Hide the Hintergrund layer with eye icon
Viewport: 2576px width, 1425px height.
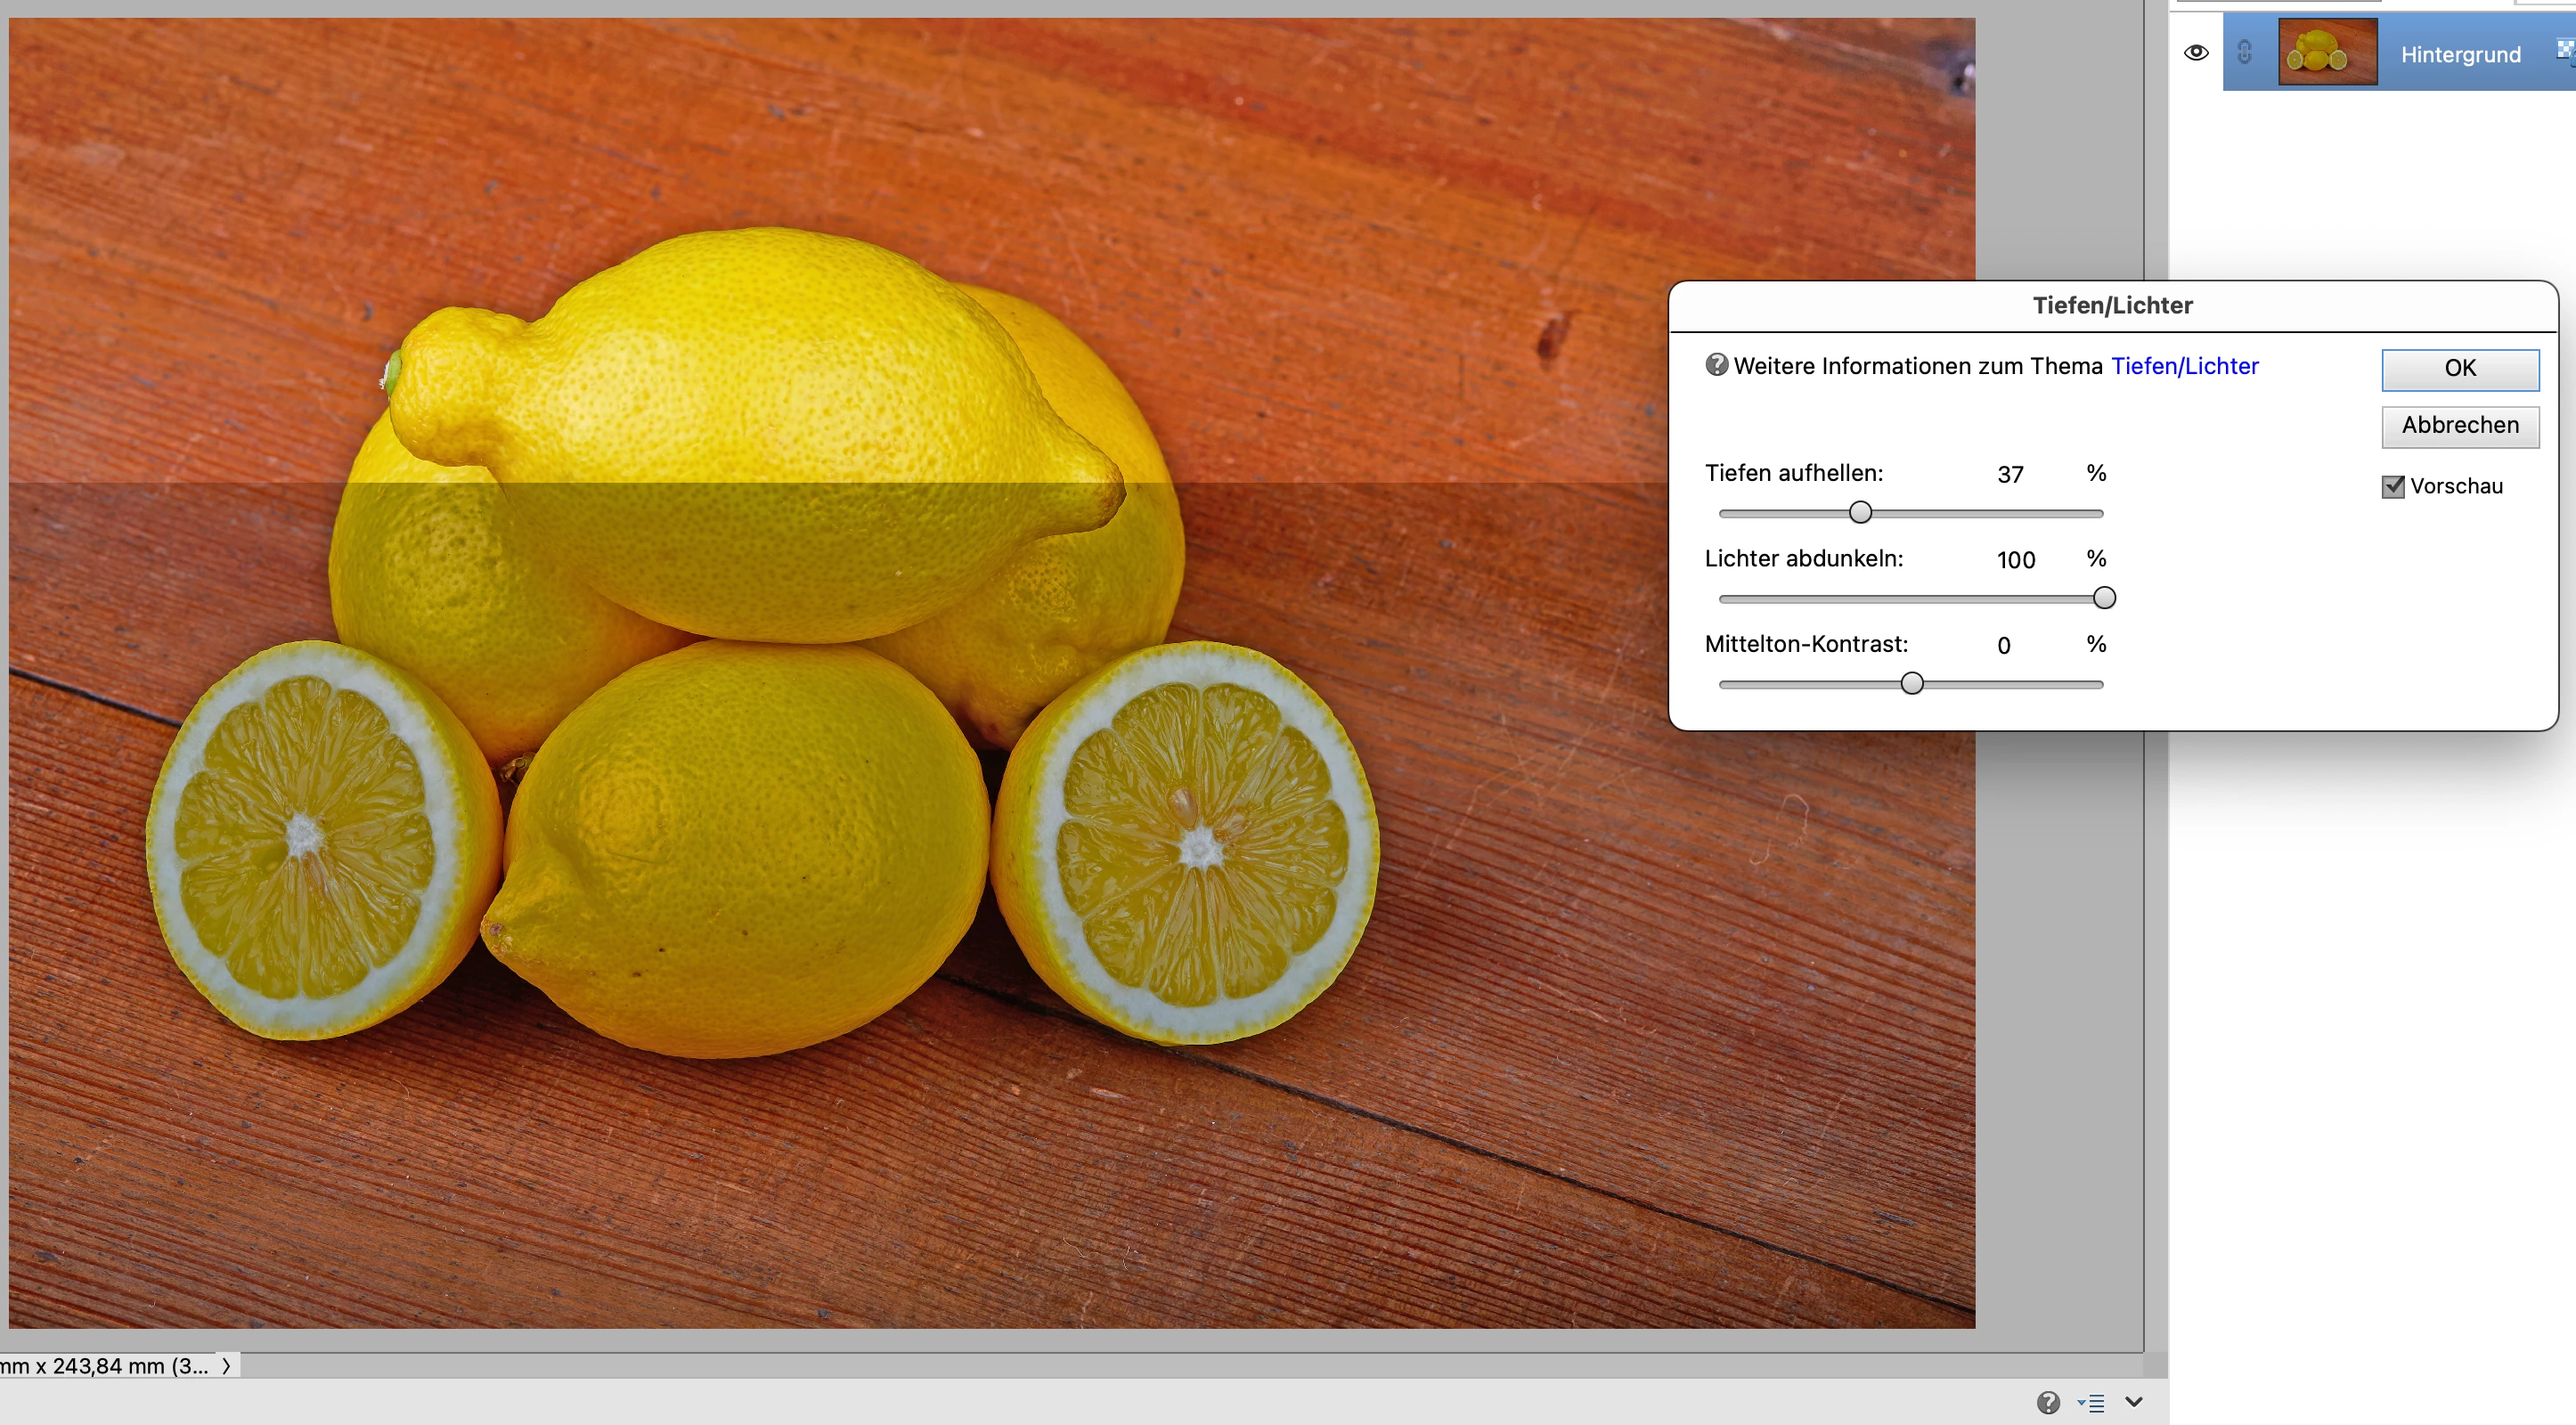tap(2196, 52)
